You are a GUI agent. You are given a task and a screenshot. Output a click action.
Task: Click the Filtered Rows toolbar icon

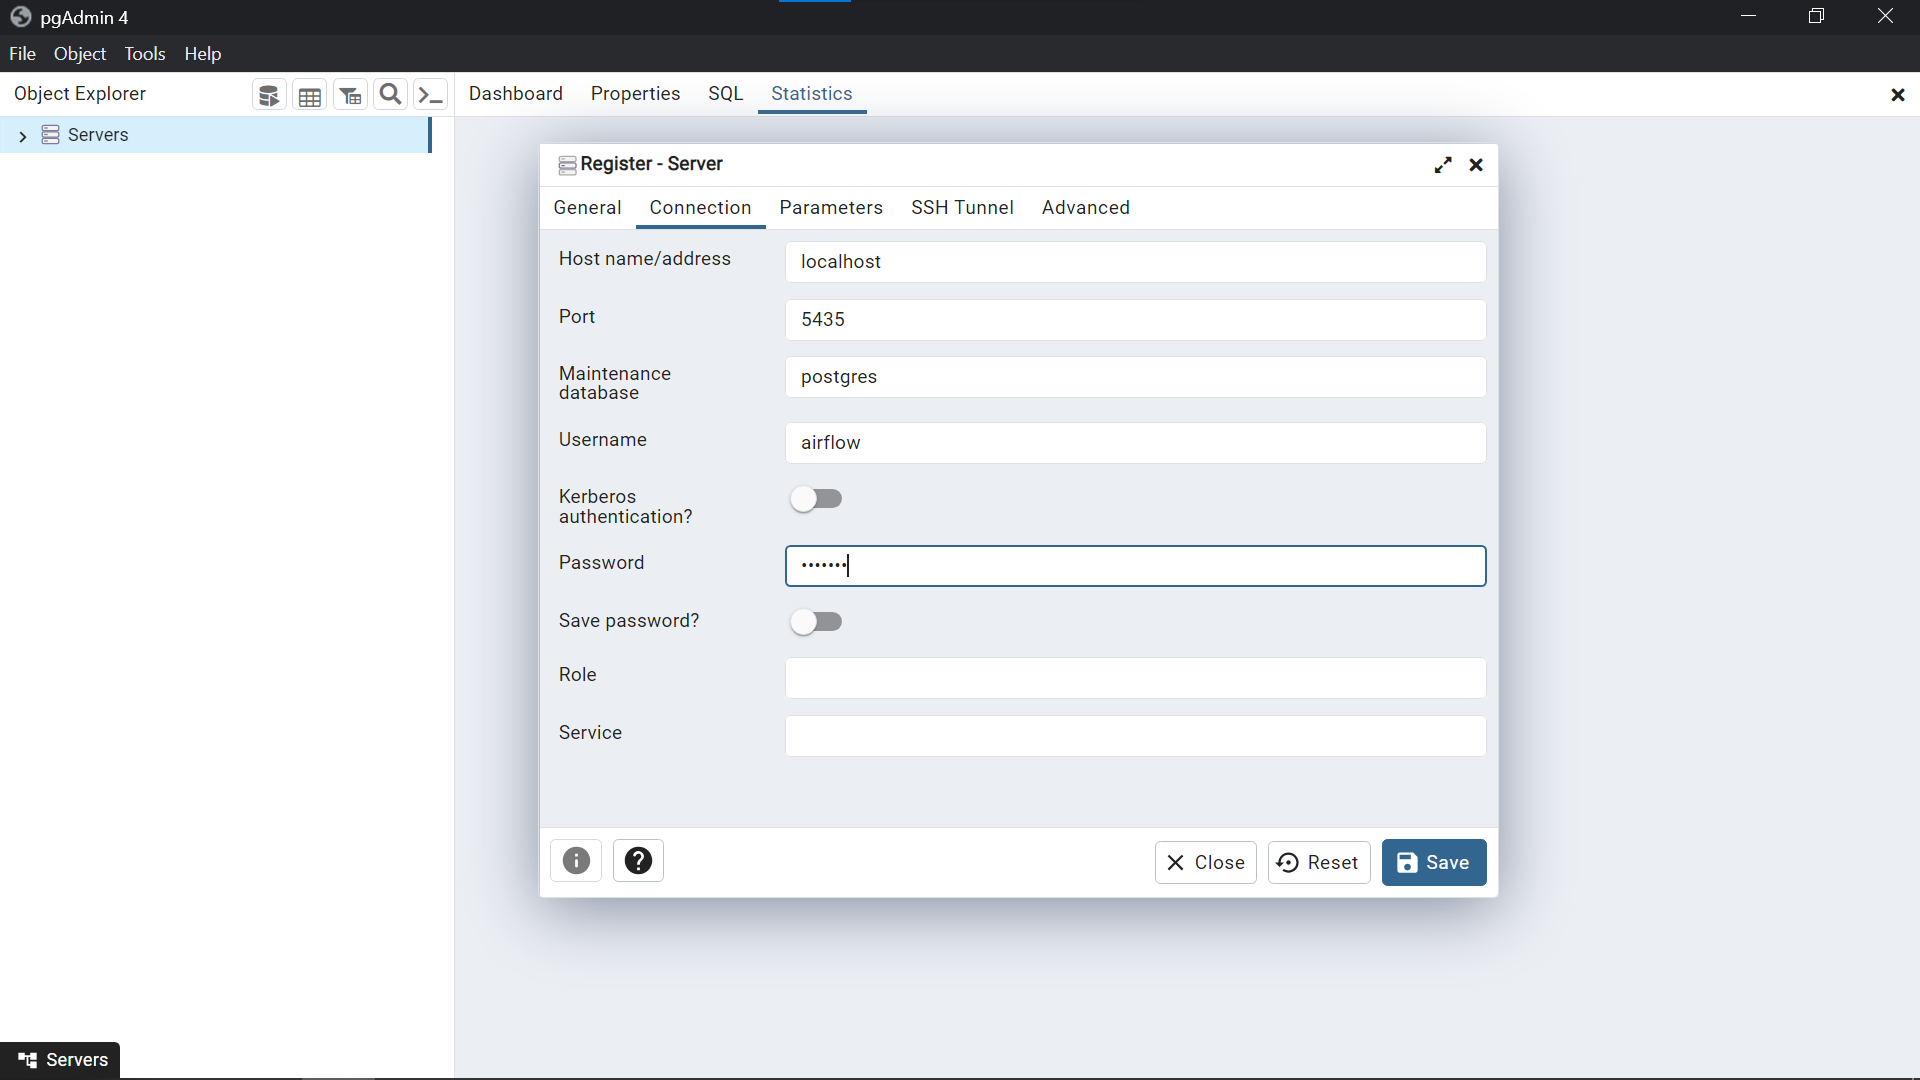pos(350,95)
